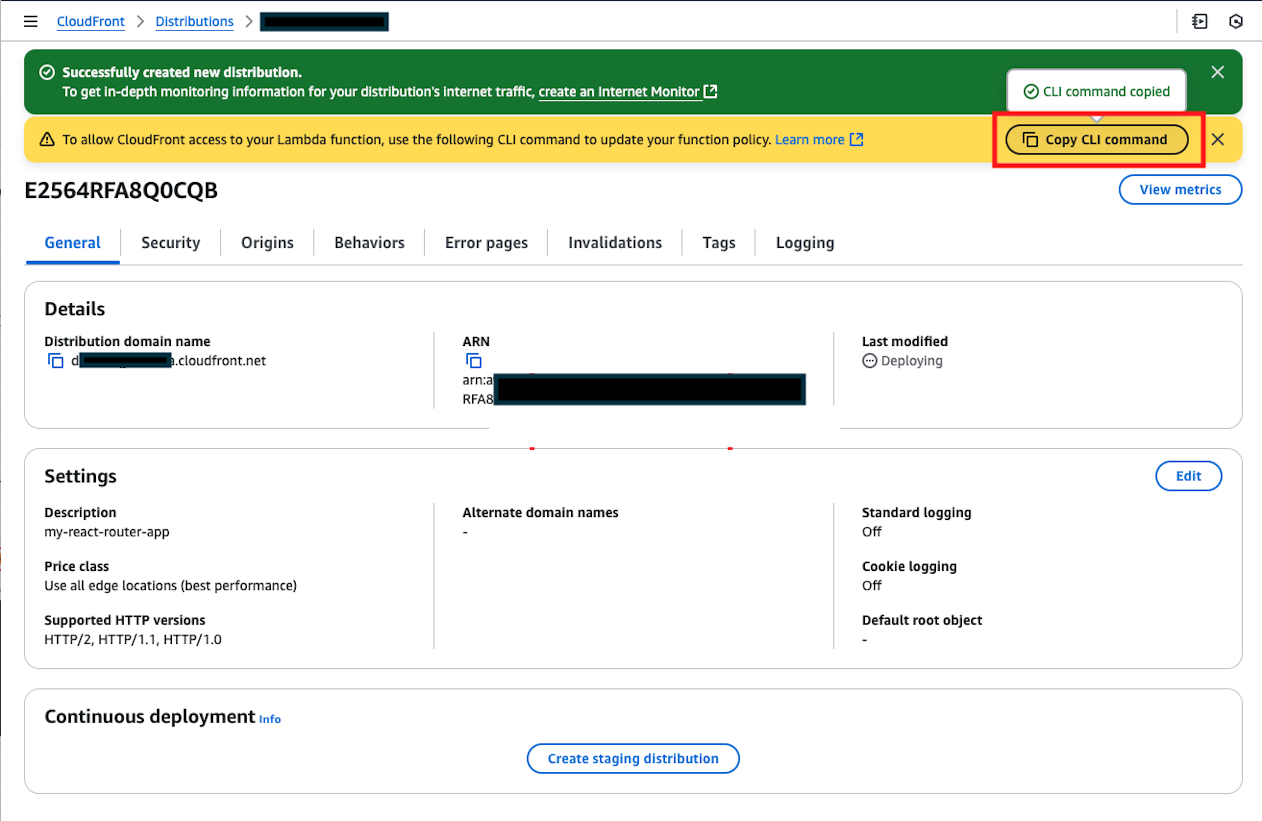The width and height of the screenshot is (1262, 821).
Task: Dismiss the green success banner
Action: [x=1217, y=72]
